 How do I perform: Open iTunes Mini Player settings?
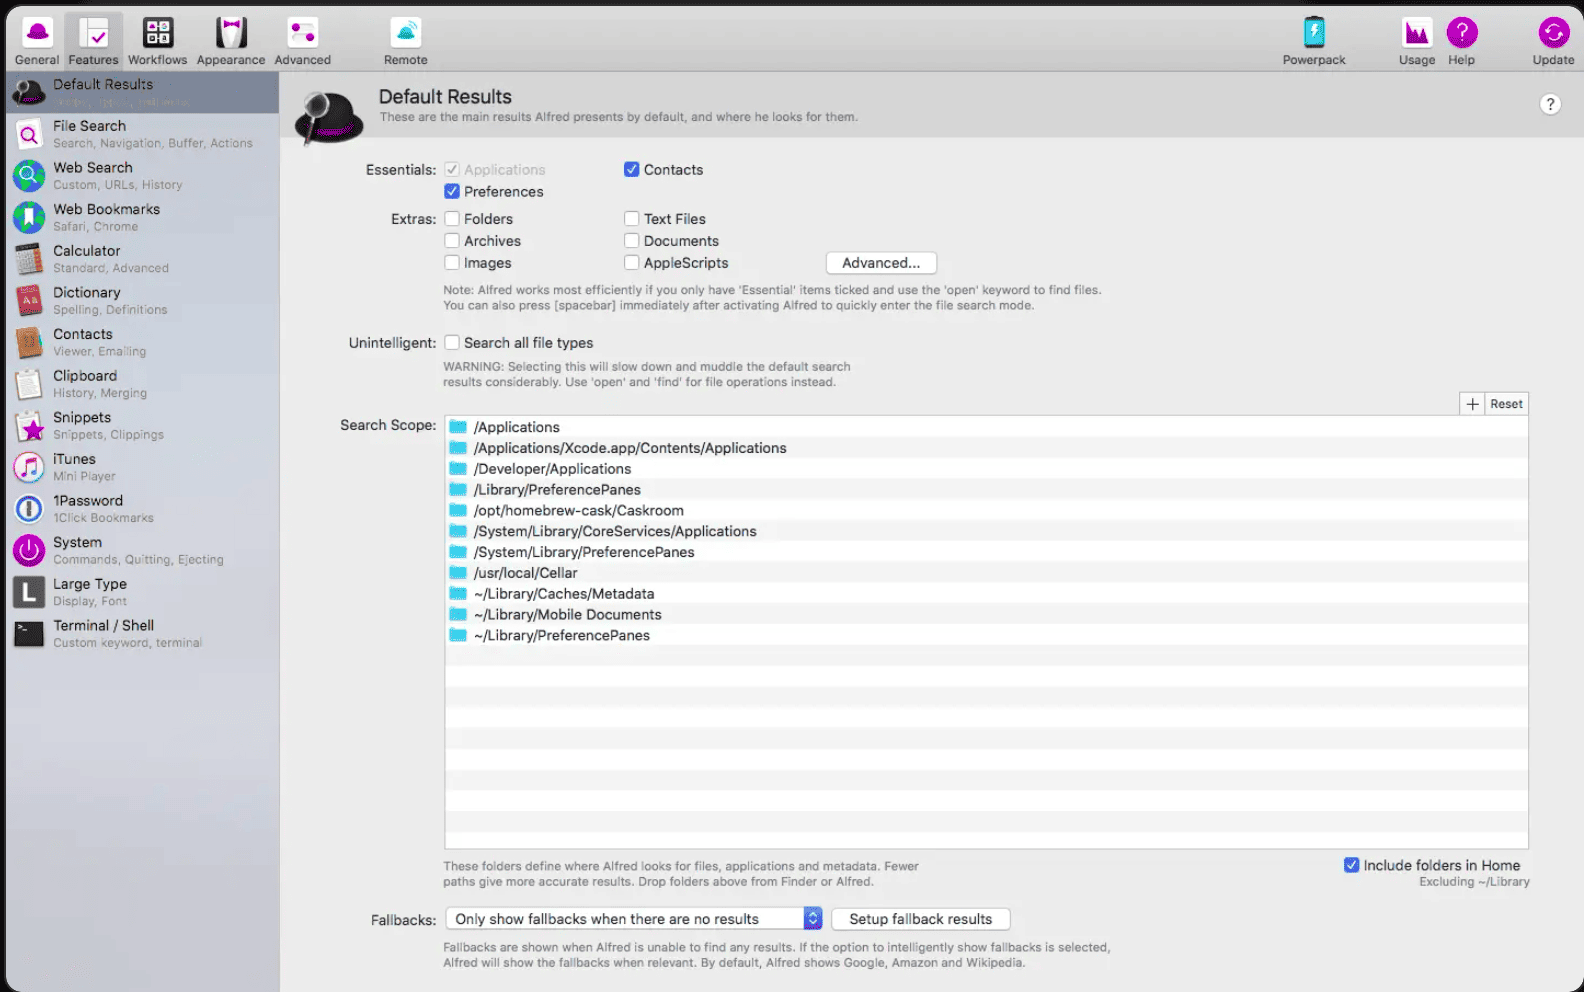[x=142, y=467]
